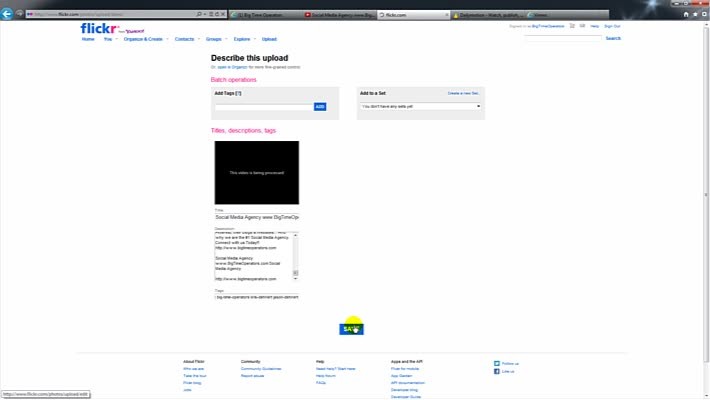Expand Organize & Create dropdown arrow
This screenshot has width=710, height=400.
point(167,39)
